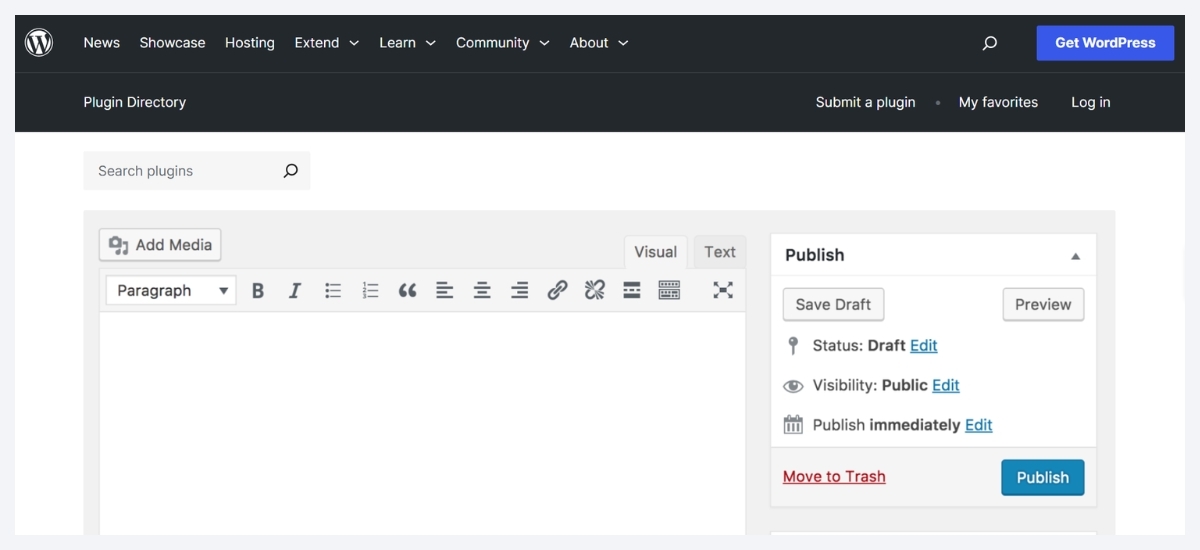Insert or edit a link
The width and height of the screenshot is (1200, 550).
(557, 291)
